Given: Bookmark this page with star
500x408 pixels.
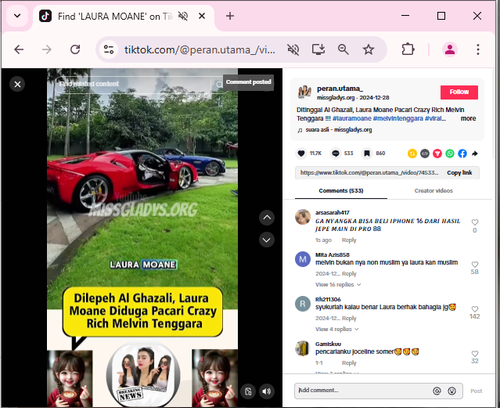Looking at the screenshot, I should (369, 50).
